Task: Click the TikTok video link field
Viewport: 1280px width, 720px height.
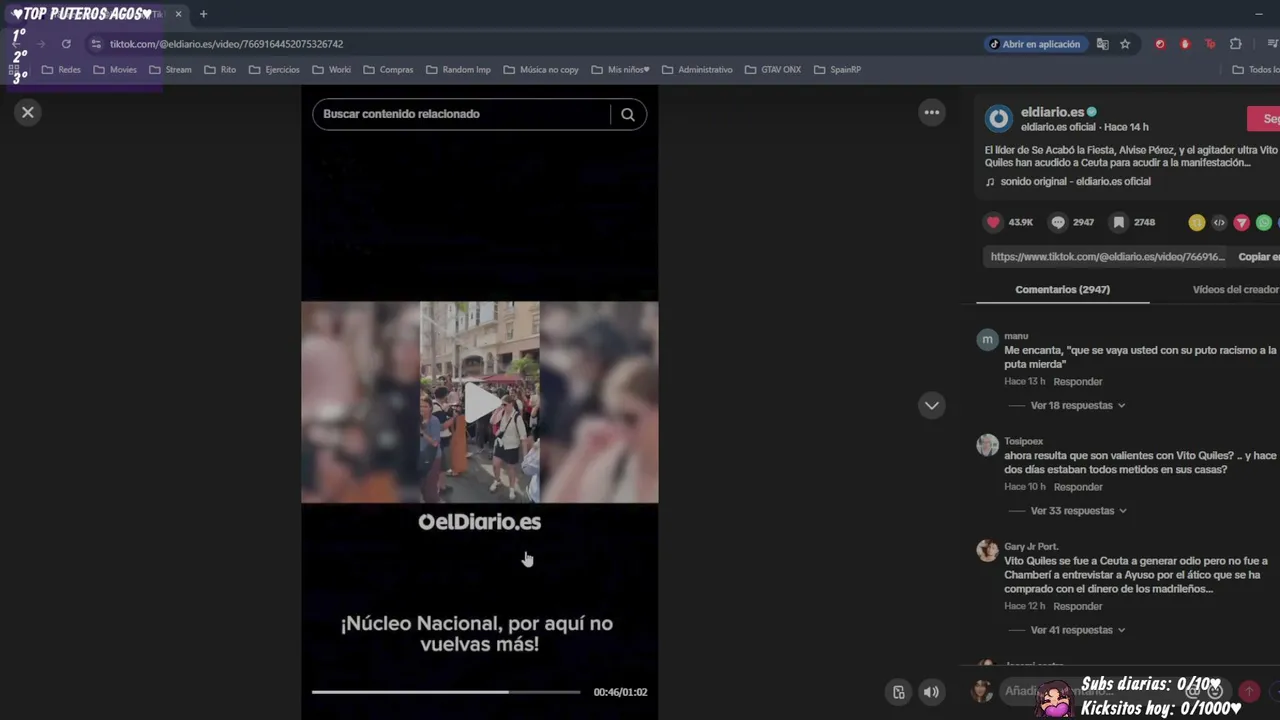Action: (x=1107, y=257)
